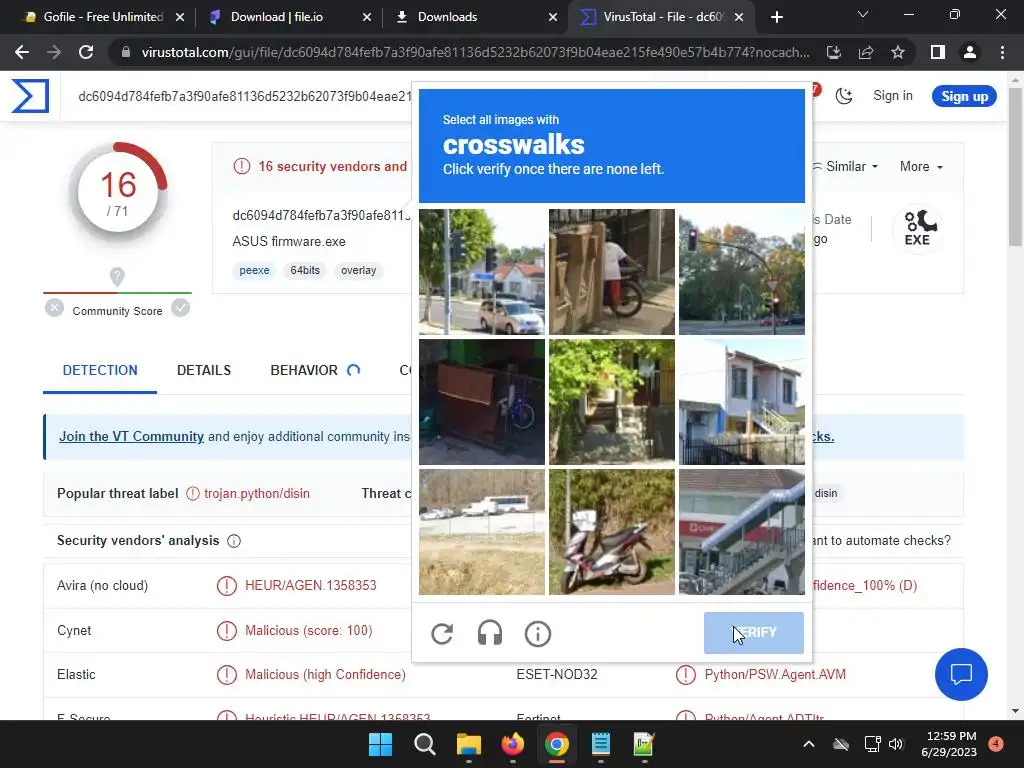This screenshot has height=768, width=1024.
Task: Bookmark this page with star icon
Action: [x=898, y=52]
